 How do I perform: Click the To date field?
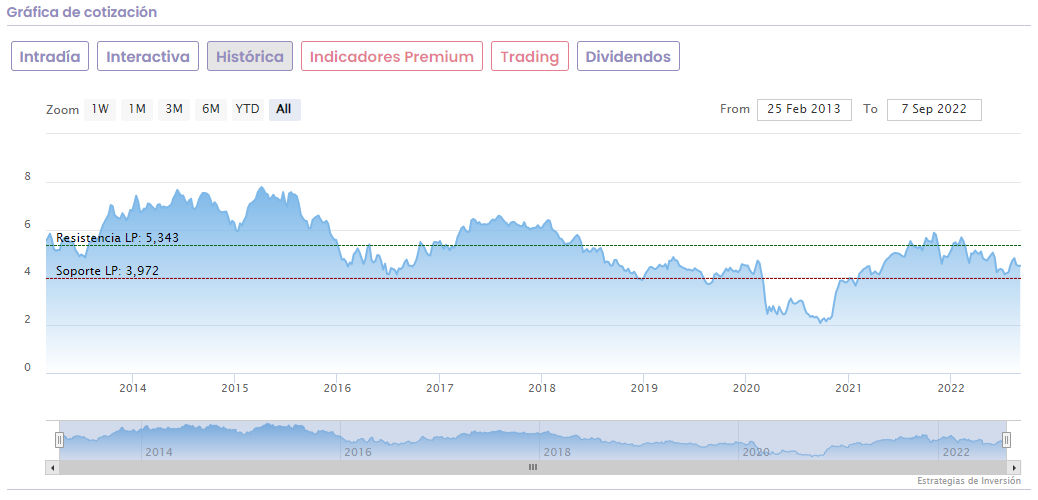point(933,109)
